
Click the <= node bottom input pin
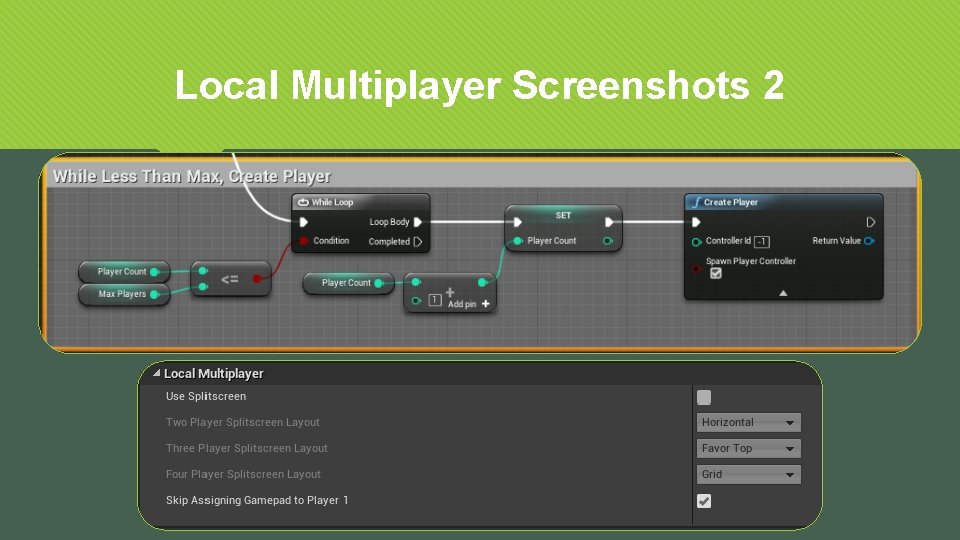(x=203, y=287)
